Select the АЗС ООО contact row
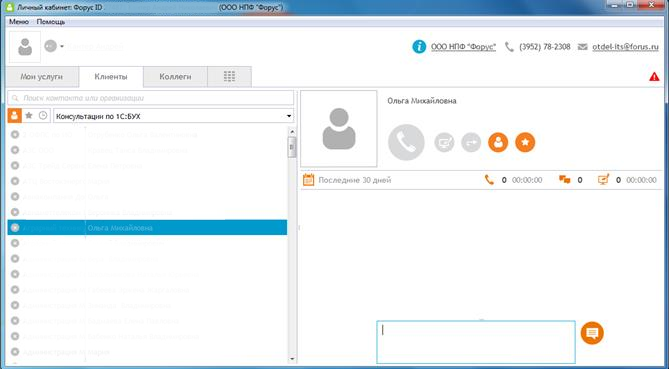The height and width of the screenshot is (369, 669). [x=147, y=150]
